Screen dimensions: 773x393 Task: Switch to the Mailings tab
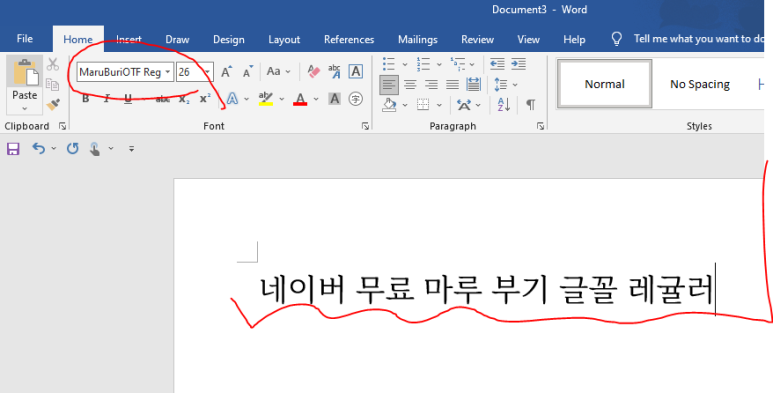(x=418, y=39)
